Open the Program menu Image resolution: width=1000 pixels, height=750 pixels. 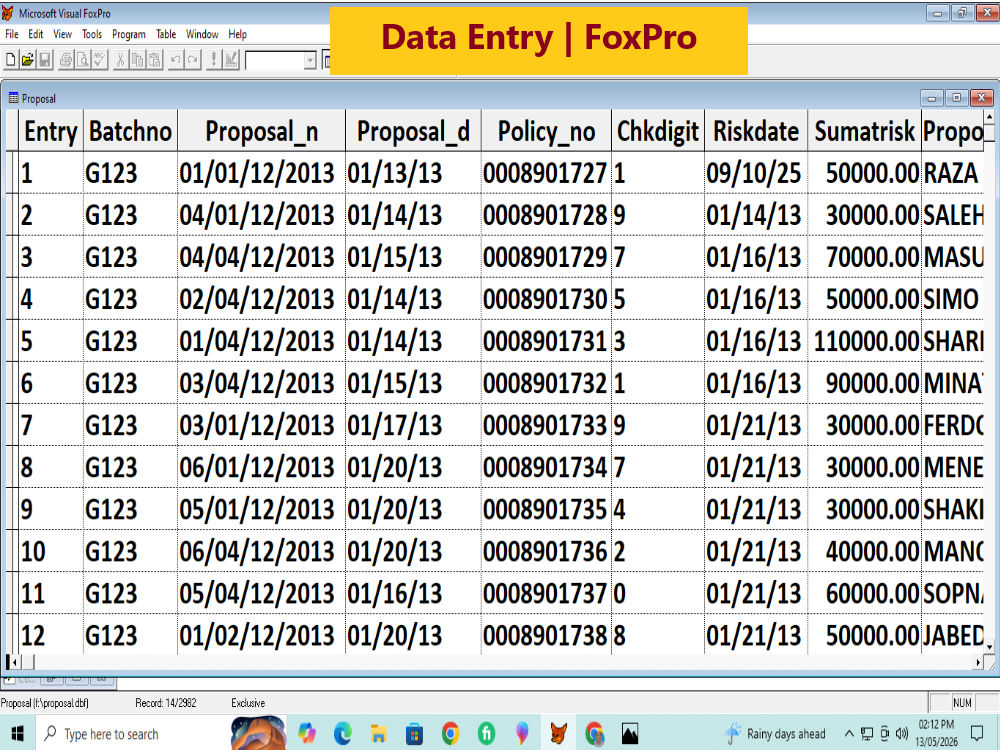129,34
